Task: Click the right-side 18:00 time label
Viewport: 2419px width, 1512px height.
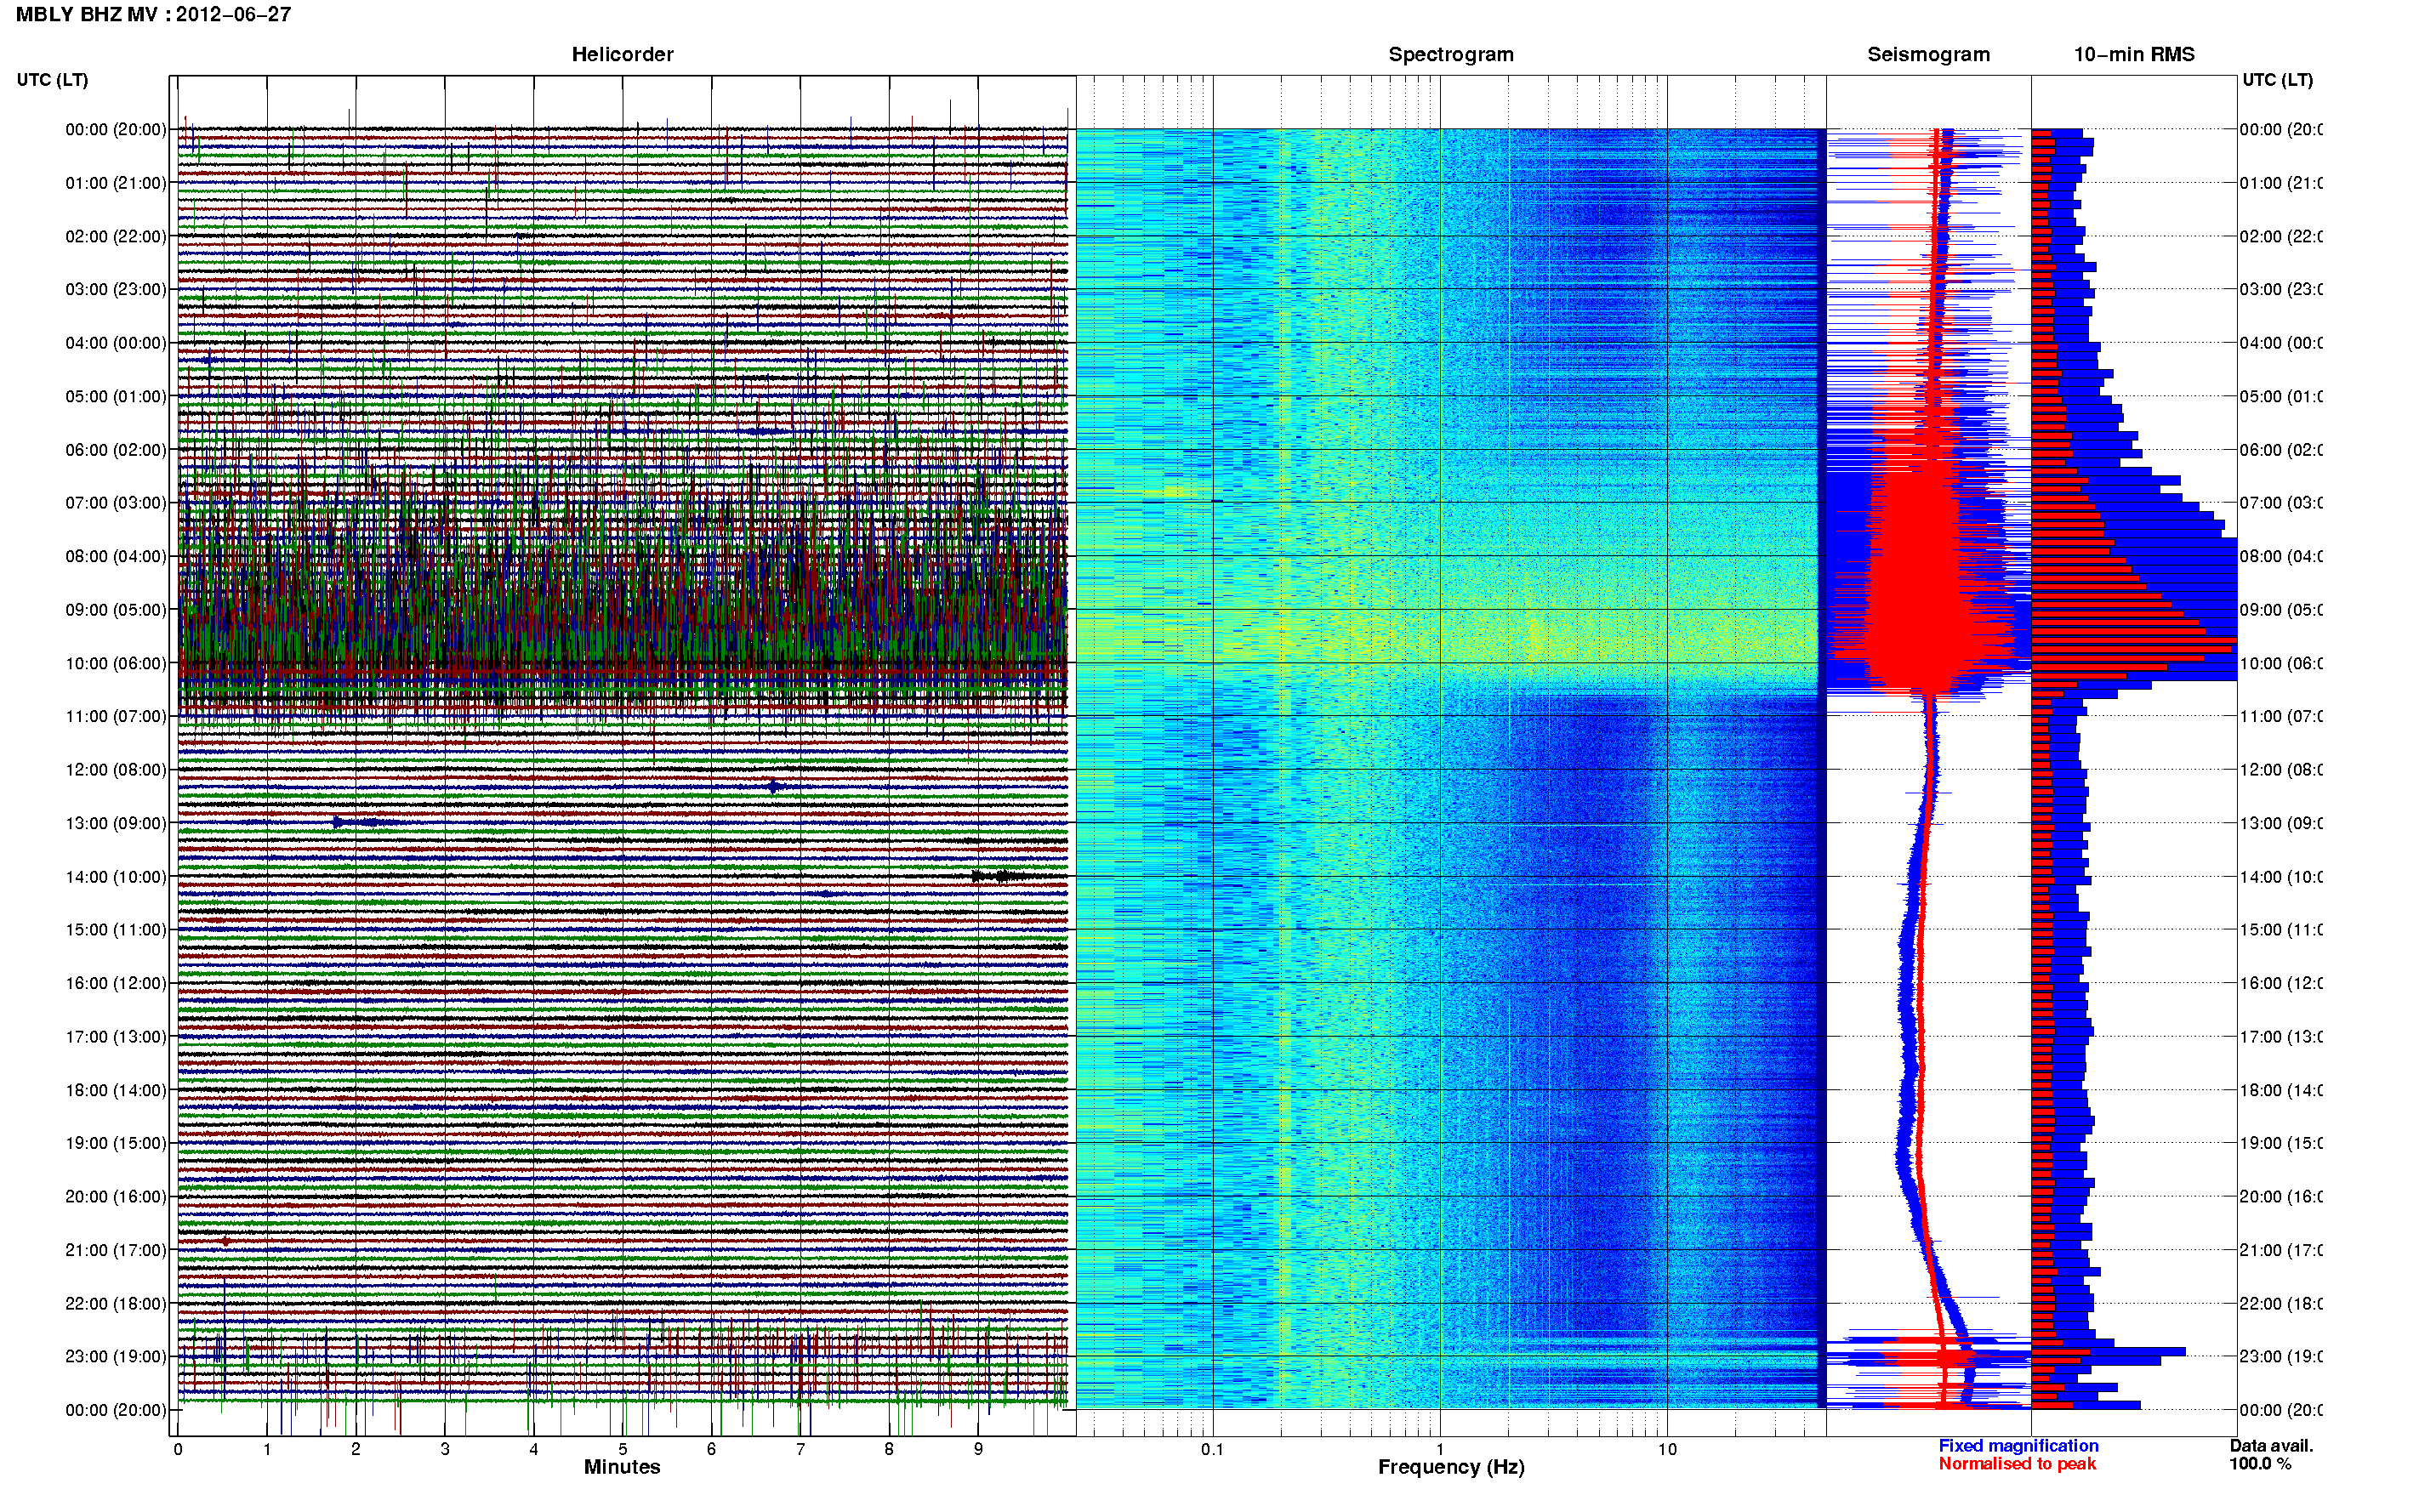Action: pyautogui.click(x=2280, y=1090)
